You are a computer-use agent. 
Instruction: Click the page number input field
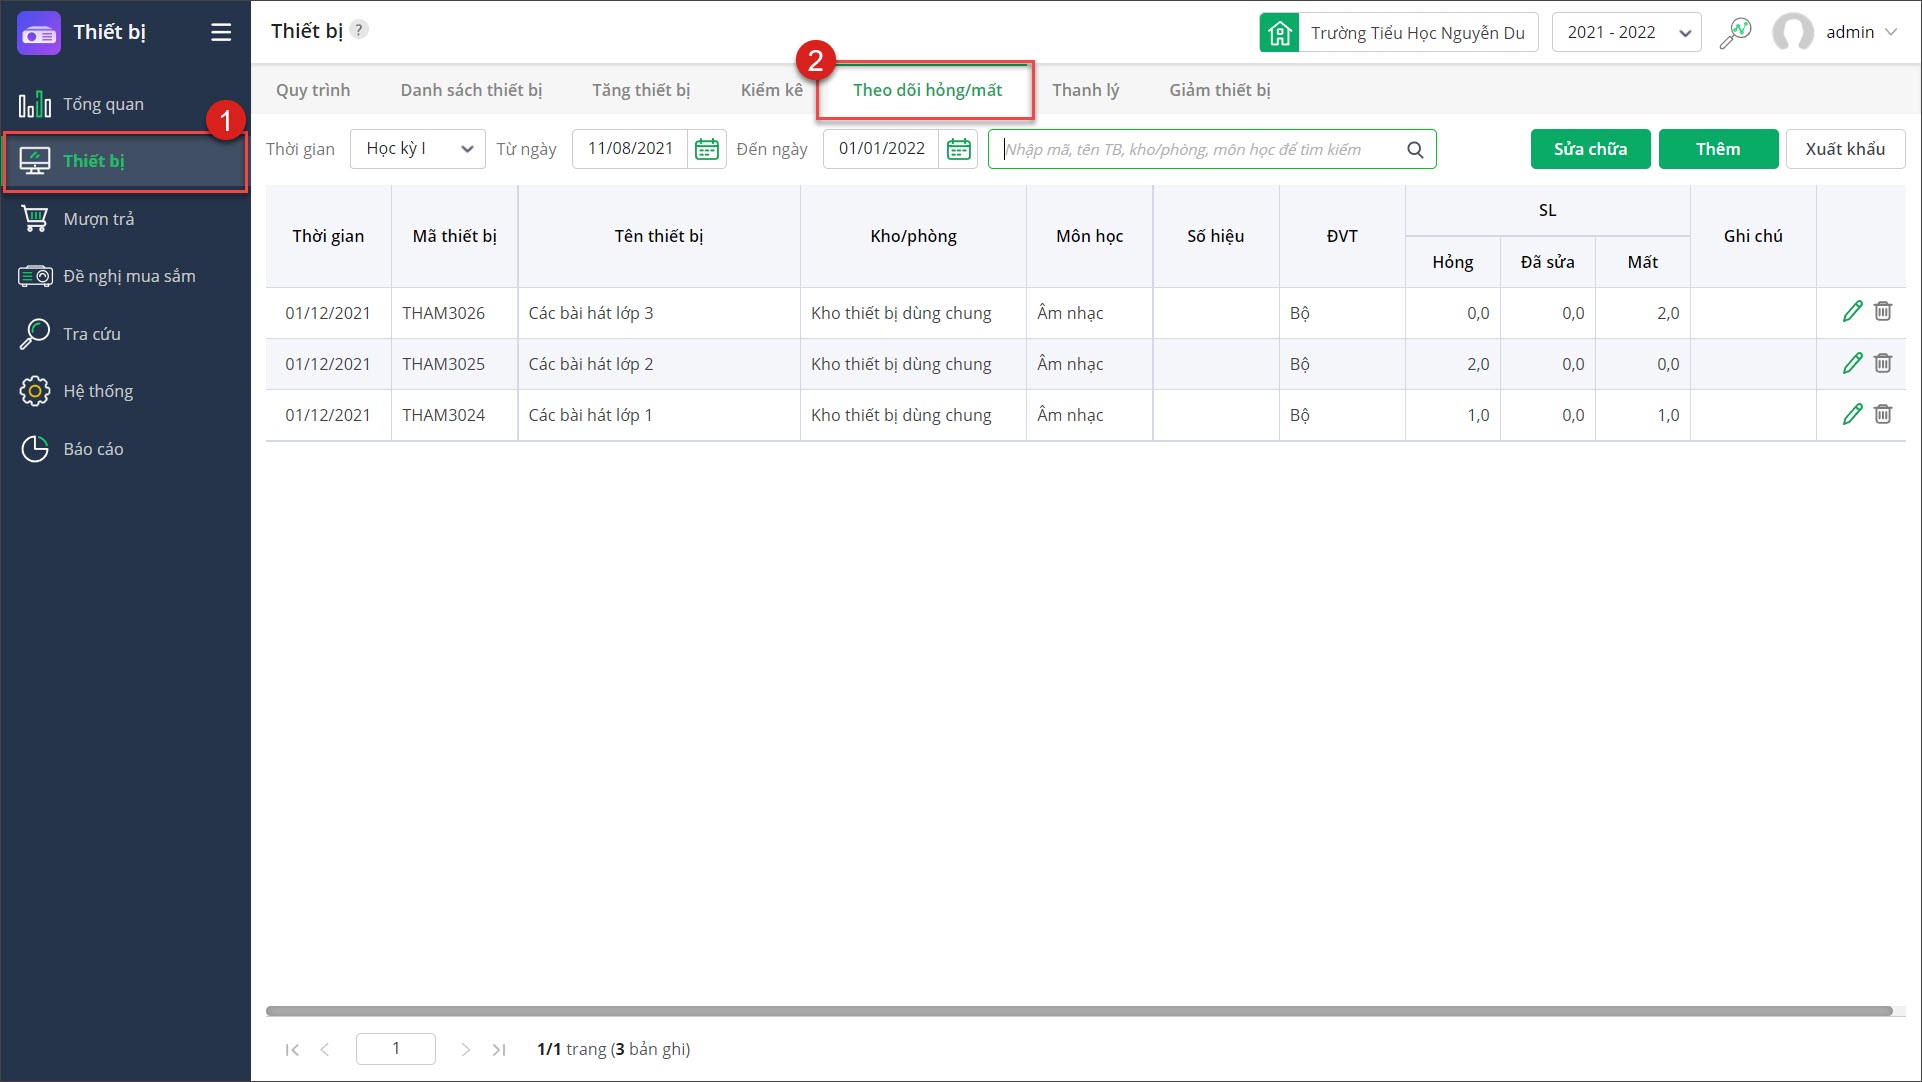pos(396,1048)
